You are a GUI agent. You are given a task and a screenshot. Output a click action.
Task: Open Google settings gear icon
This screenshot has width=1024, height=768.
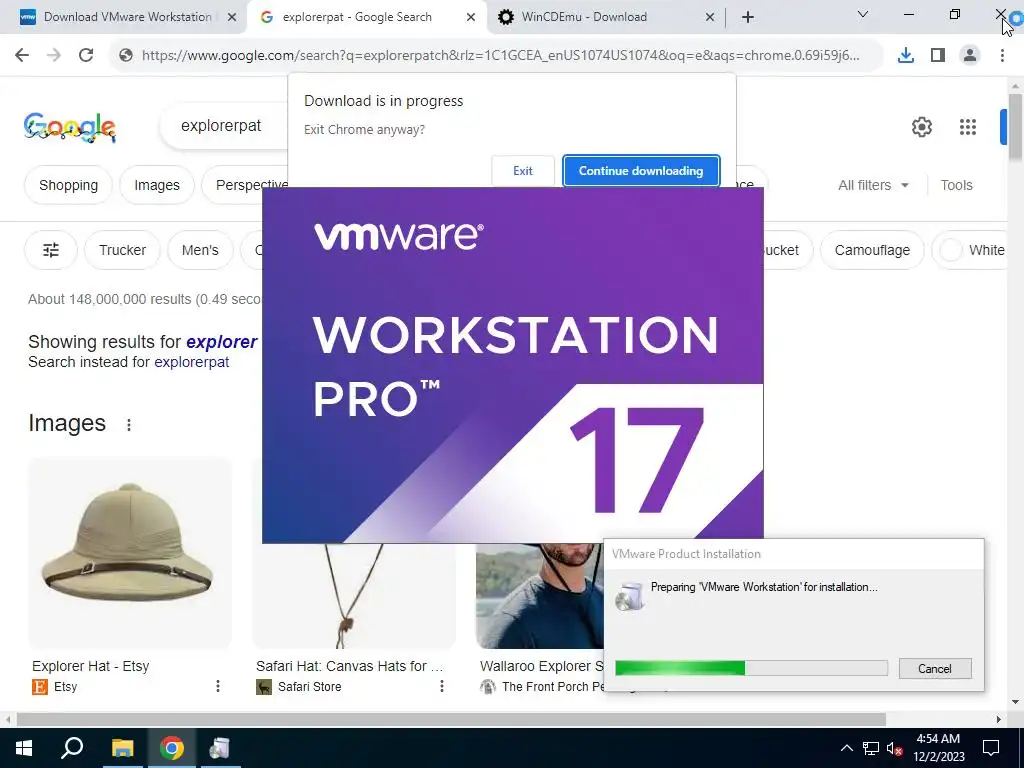921,127
